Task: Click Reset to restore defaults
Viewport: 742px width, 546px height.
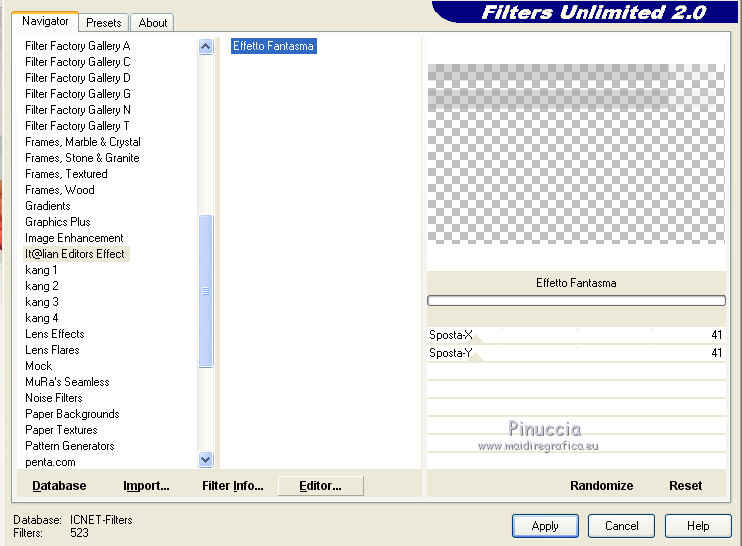Action: [685, 485]
